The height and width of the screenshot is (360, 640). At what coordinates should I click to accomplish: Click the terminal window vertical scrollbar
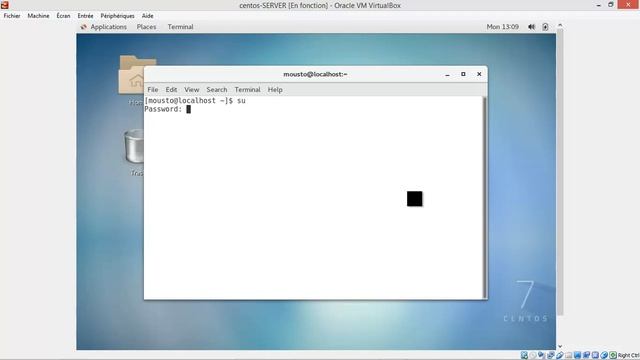point(485,198)
